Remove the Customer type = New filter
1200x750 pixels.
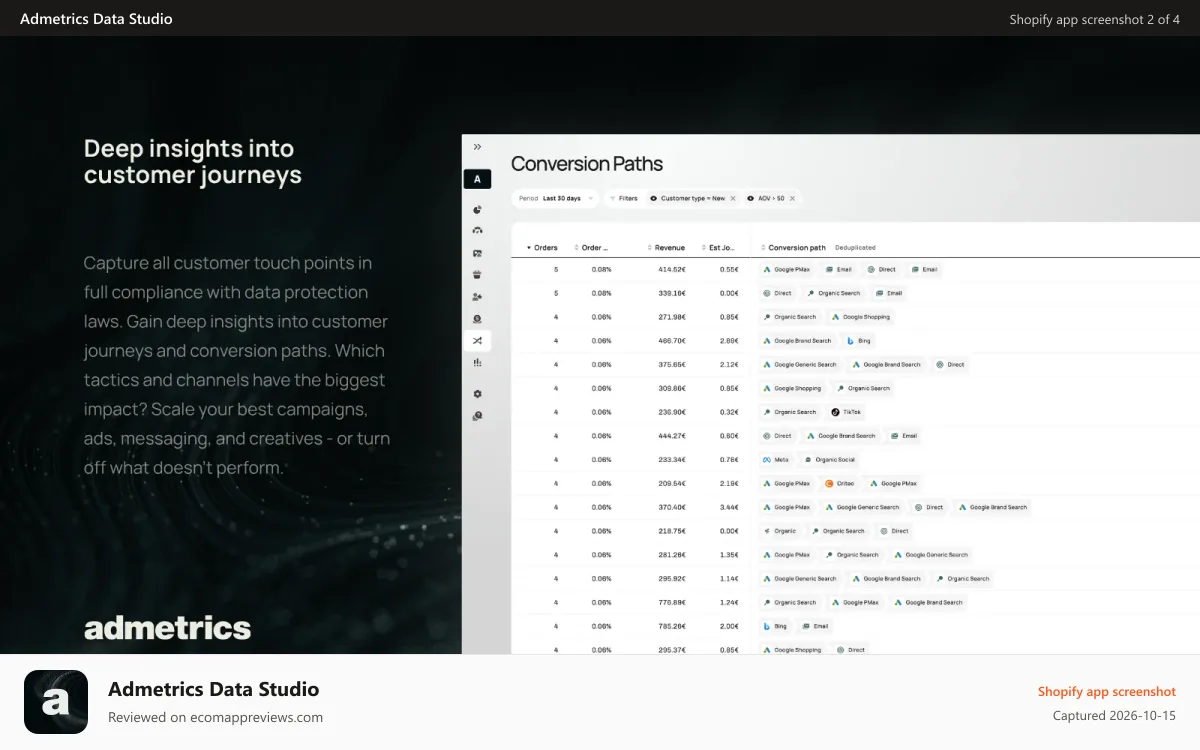click(732, 198)
